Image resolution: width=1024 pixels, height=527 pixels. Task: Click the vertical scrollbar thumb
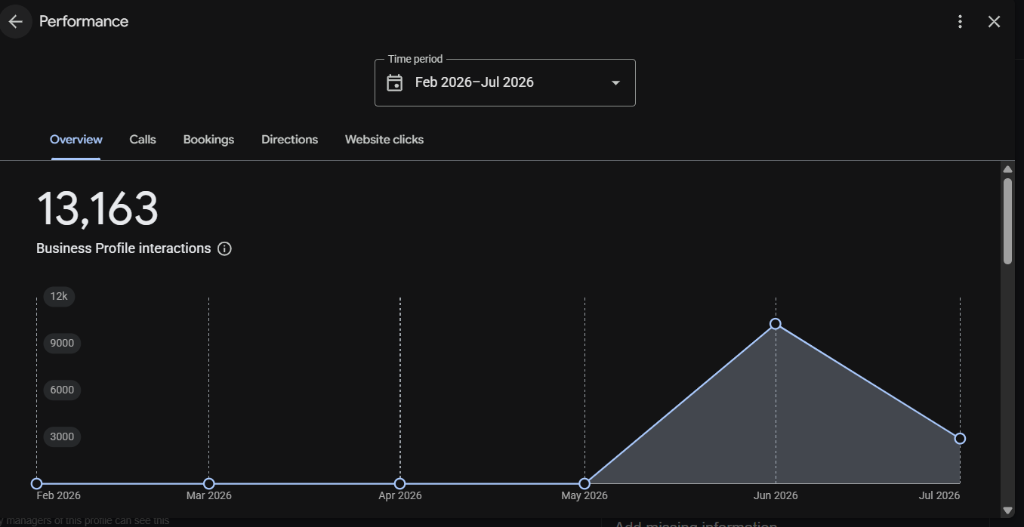(x=1008, y=221)
